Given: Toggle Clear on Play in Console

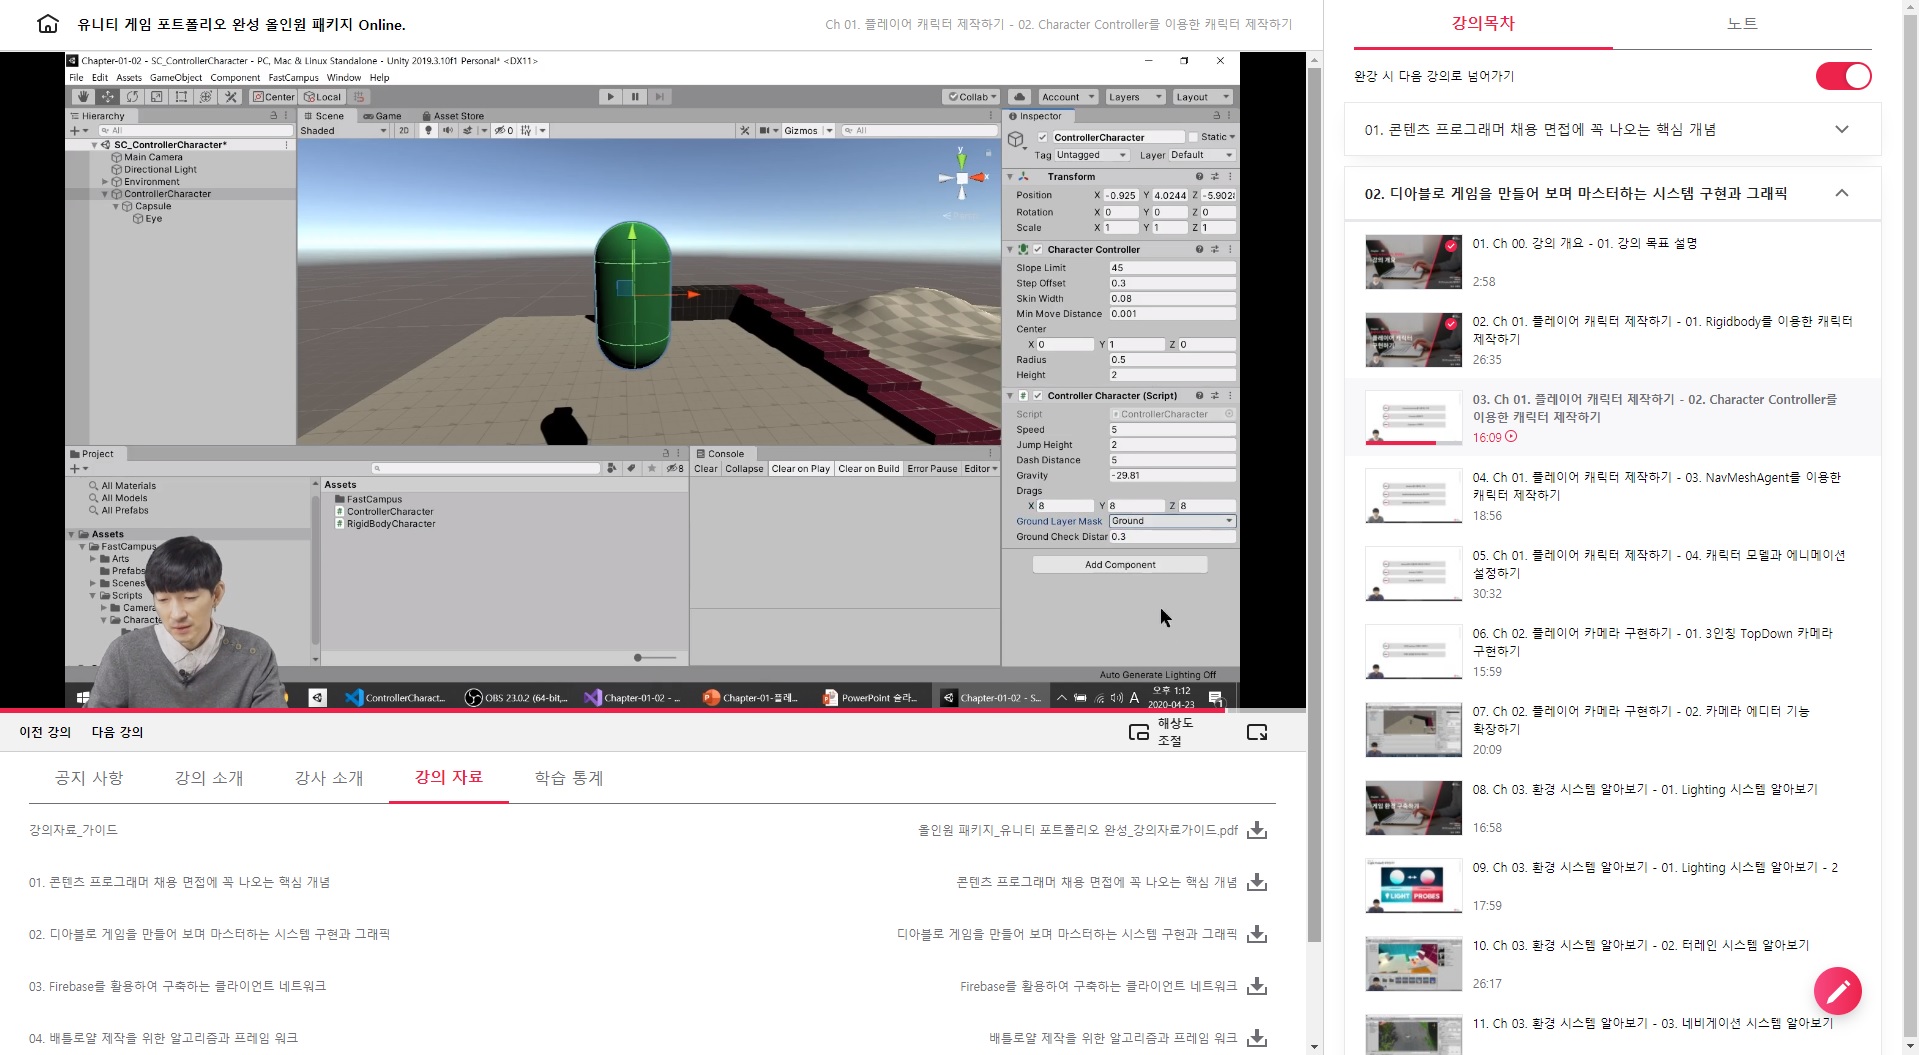Looking at the screenshot, I should click(x=800, y=468).
